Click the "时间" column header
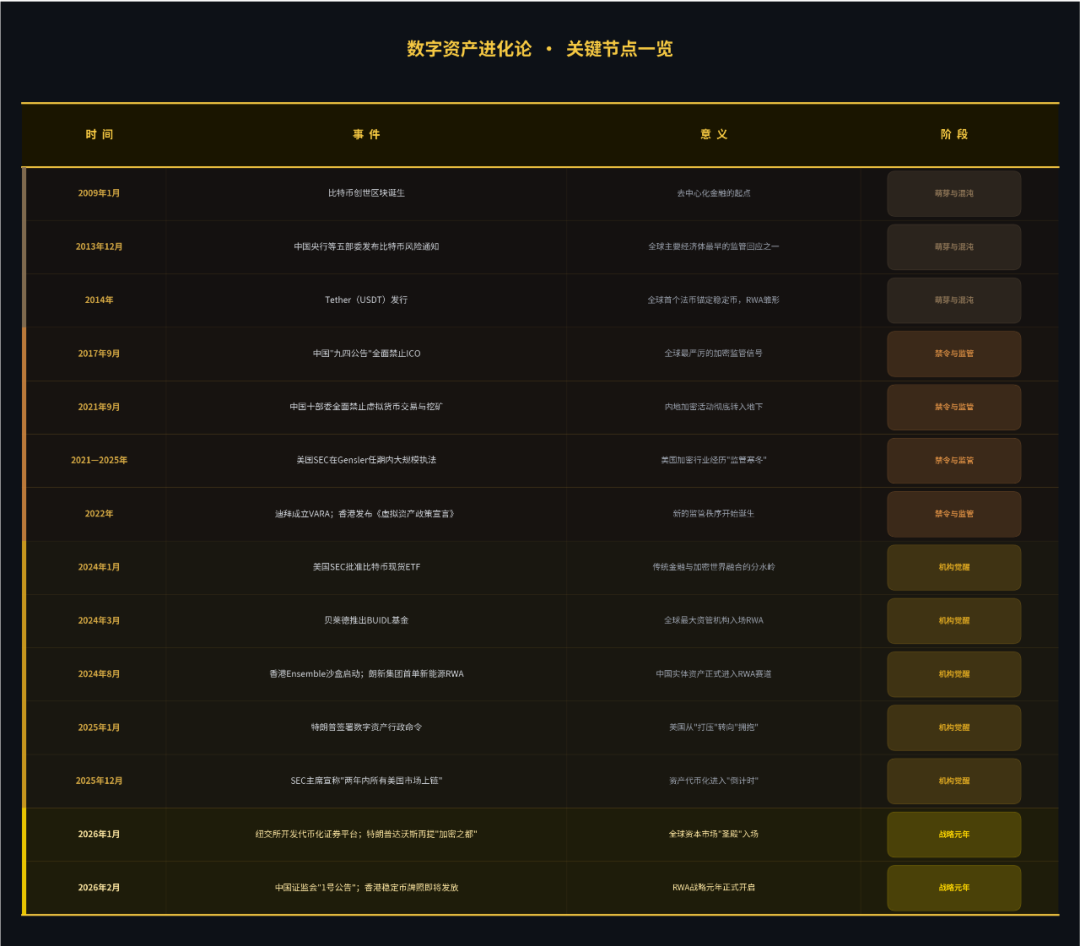Image resolution: width=1080 pixels, height=946 pixels. (99, 134)
